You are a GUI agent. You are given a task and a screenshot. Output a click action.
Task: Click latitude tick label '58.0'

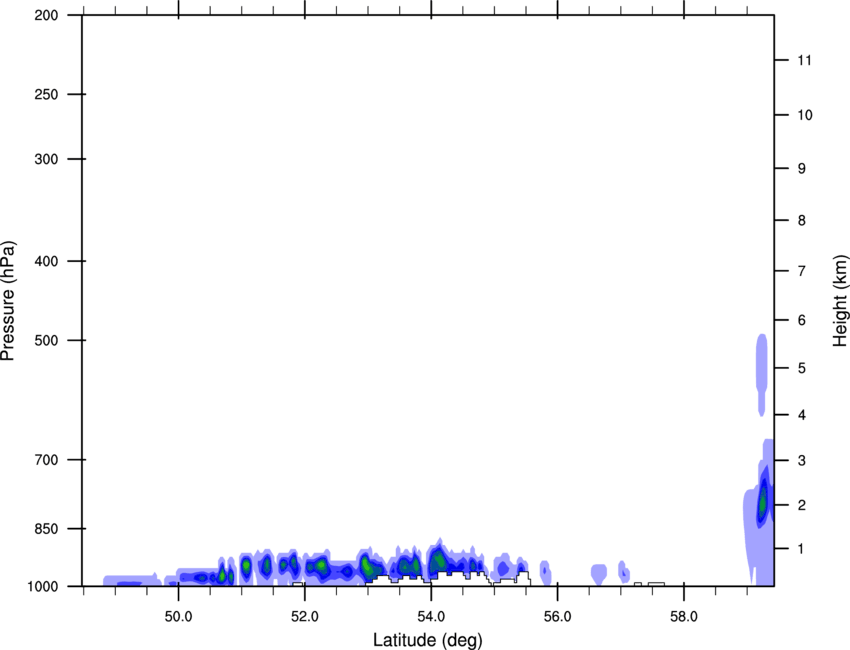tap(684, 617)
